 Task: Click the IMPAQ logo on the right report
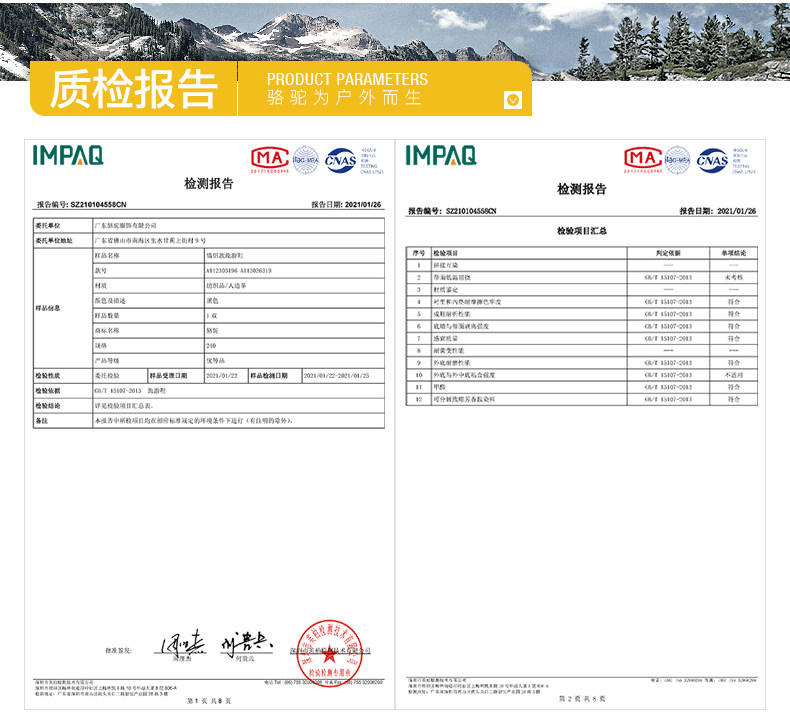[x=441, y=155]
